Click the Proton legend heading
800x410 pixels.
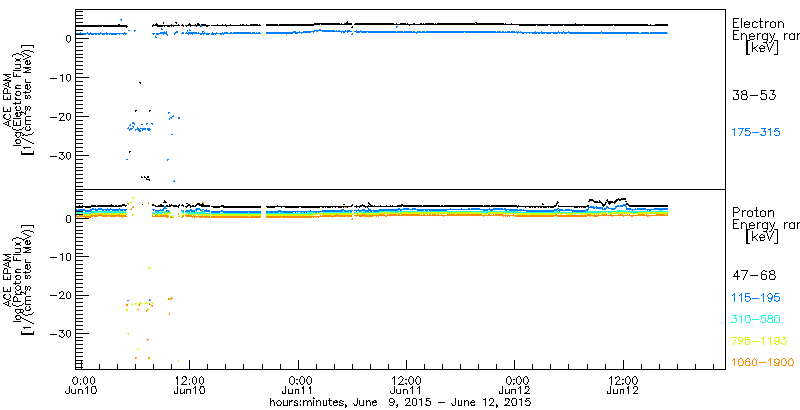coord(754,212)
